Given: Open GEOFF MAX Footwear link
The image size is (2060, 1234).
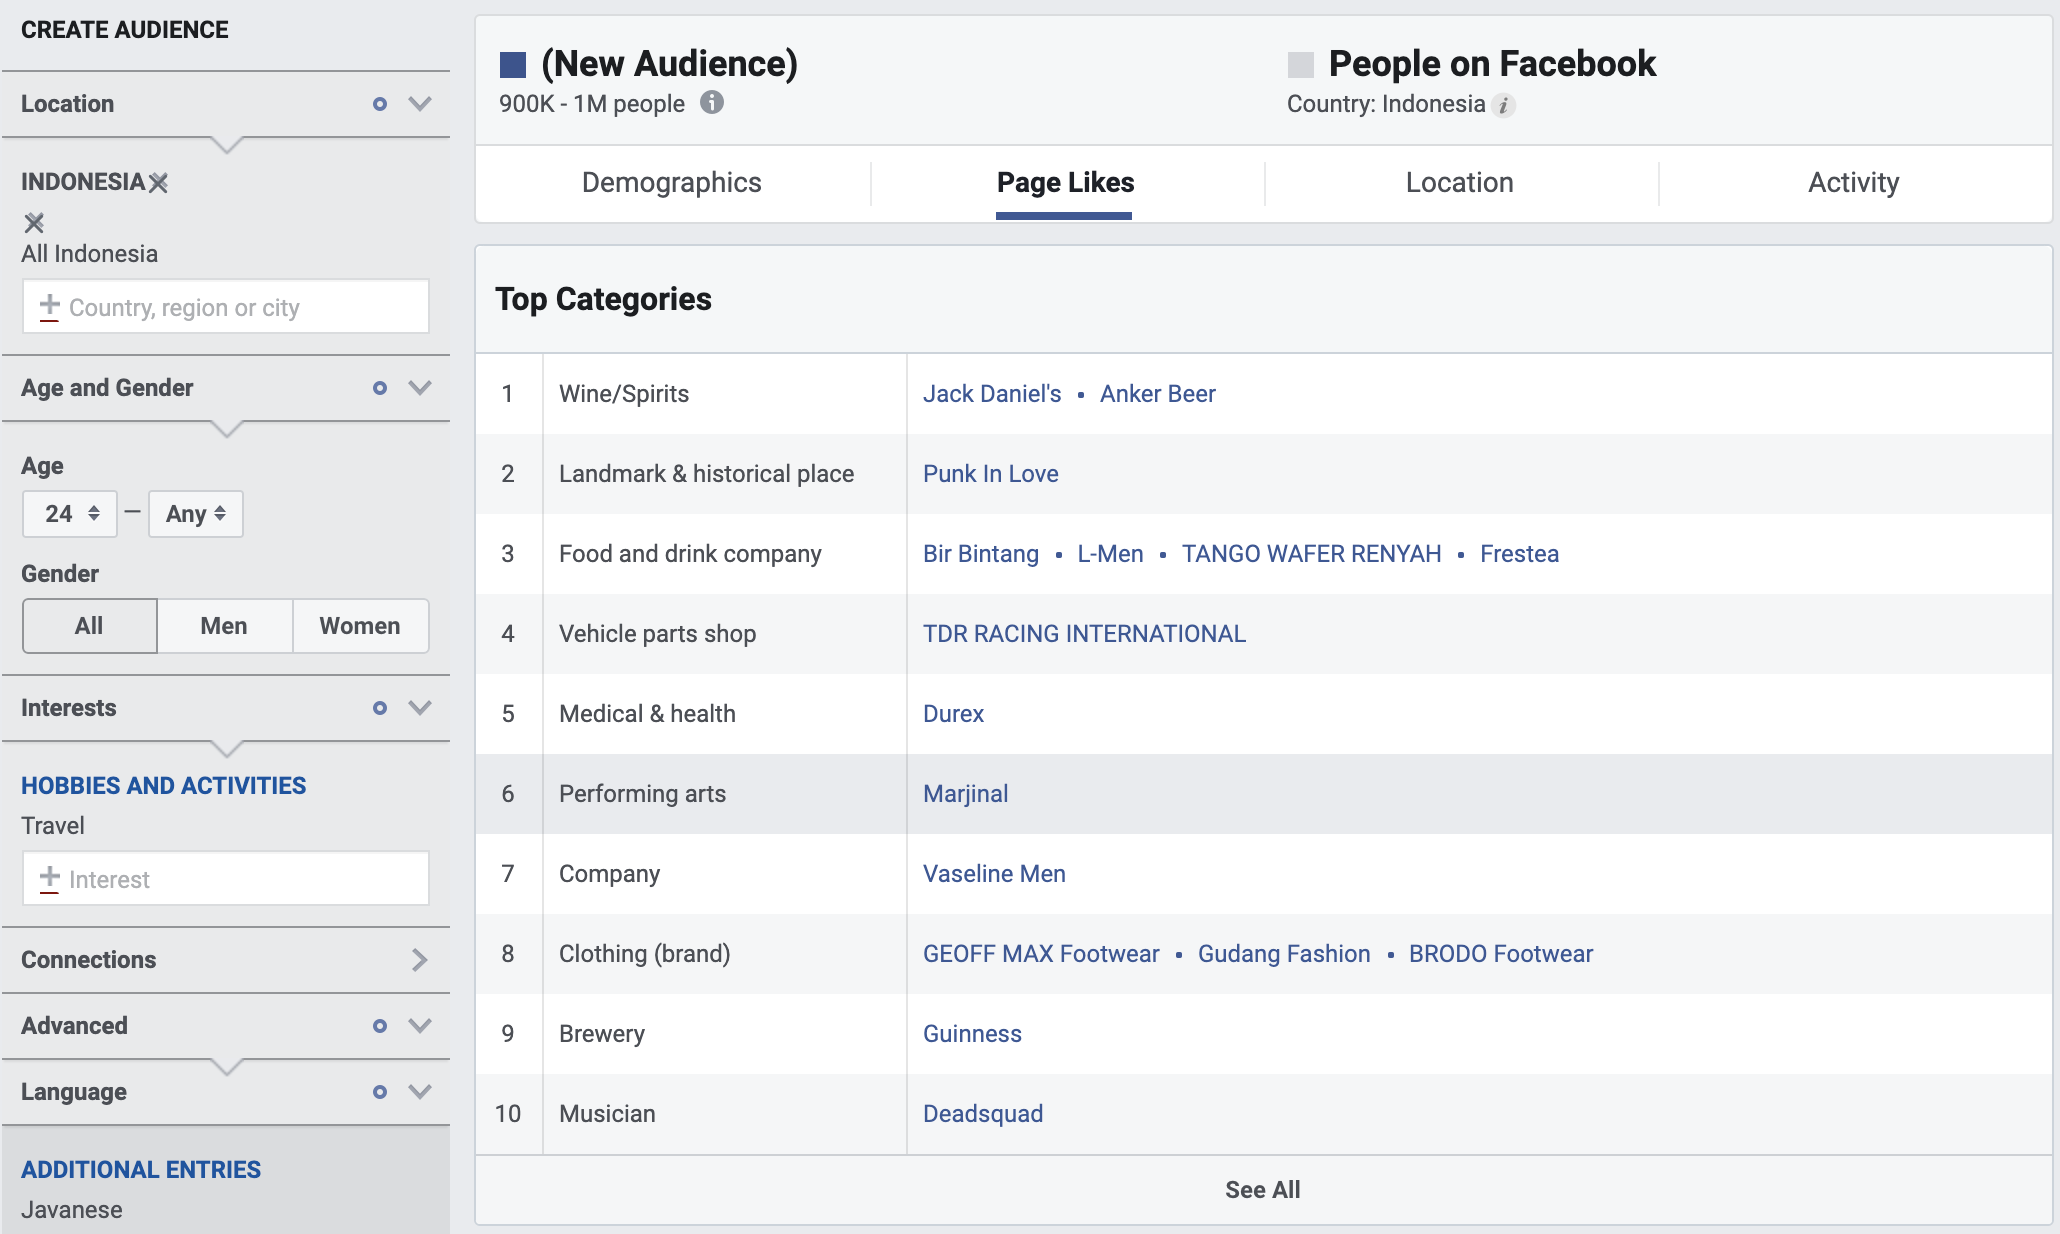Looking at the screenshot, I should click(1041, 954).
